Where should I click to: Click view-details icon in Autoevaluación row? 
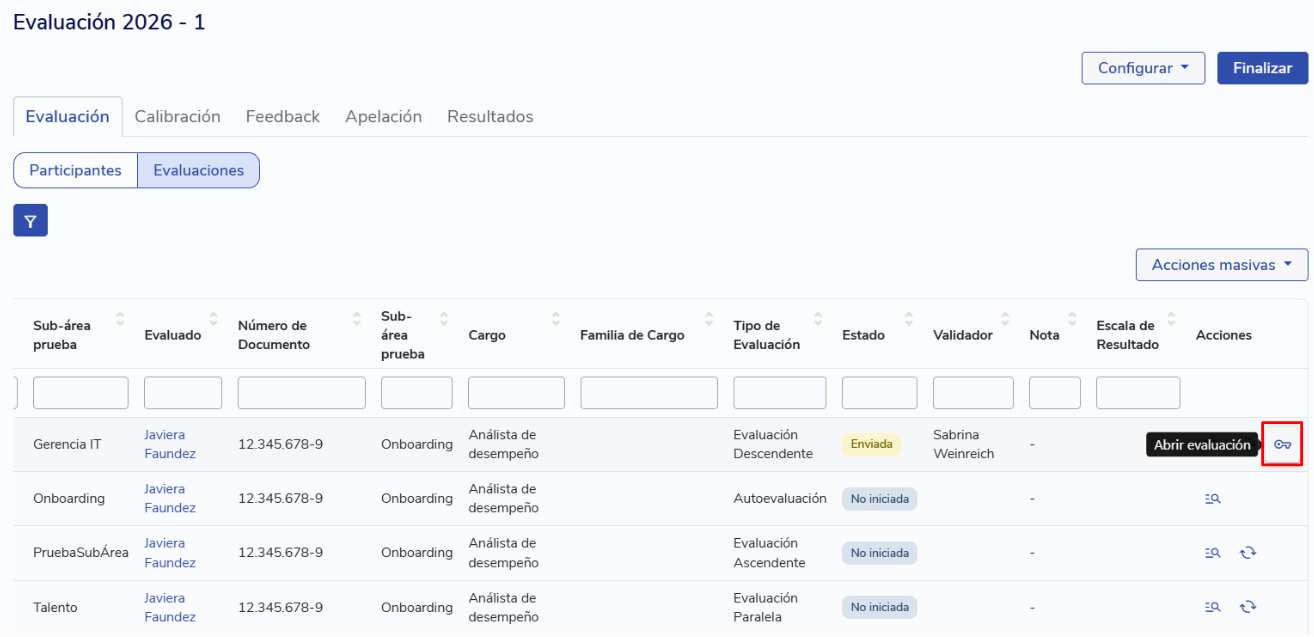[1212, 498]
